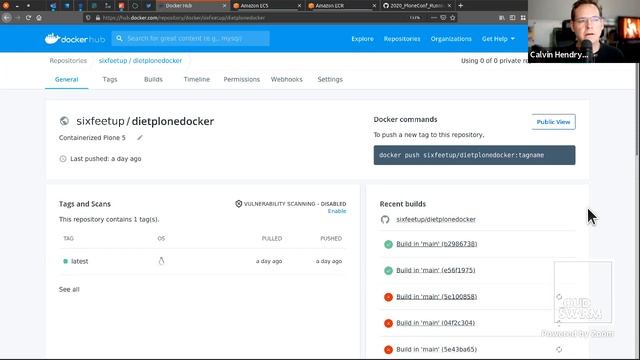This screenshot has width=640, height=360.
Task: Click the docker push command code box
Action: point(474,155)
